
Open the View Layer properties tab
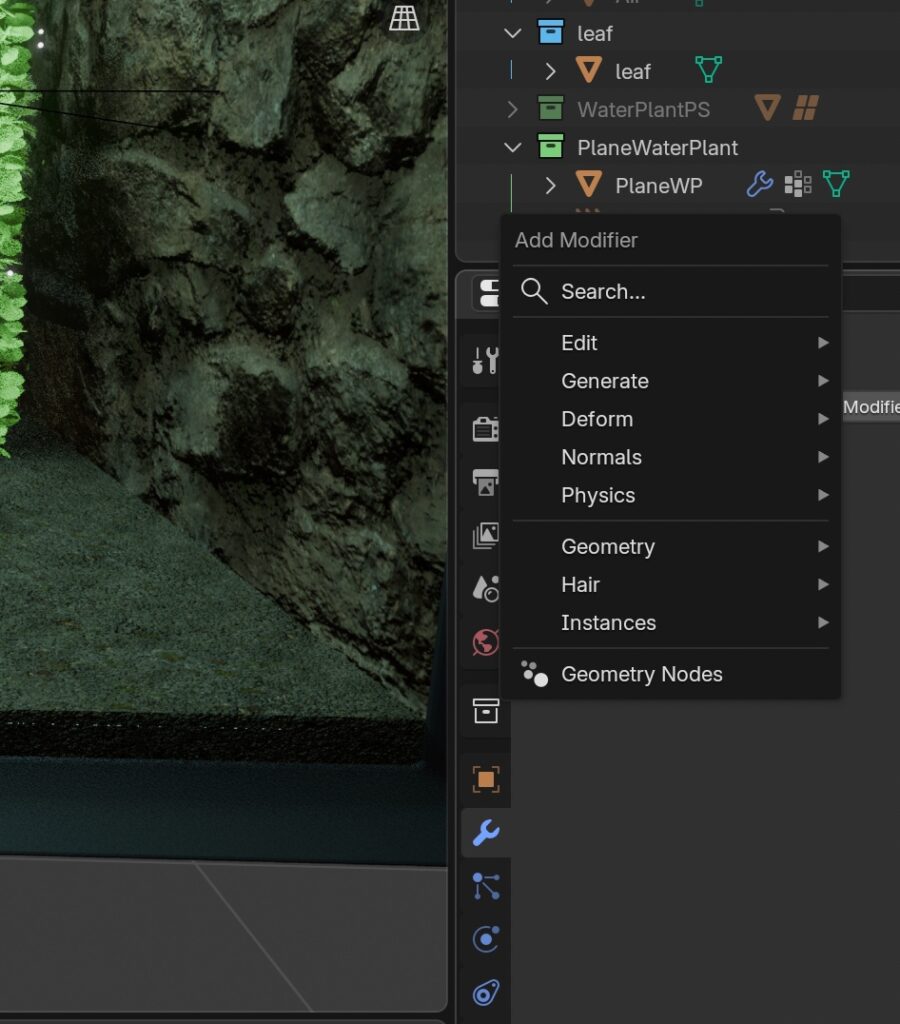[x=486, y=536]
